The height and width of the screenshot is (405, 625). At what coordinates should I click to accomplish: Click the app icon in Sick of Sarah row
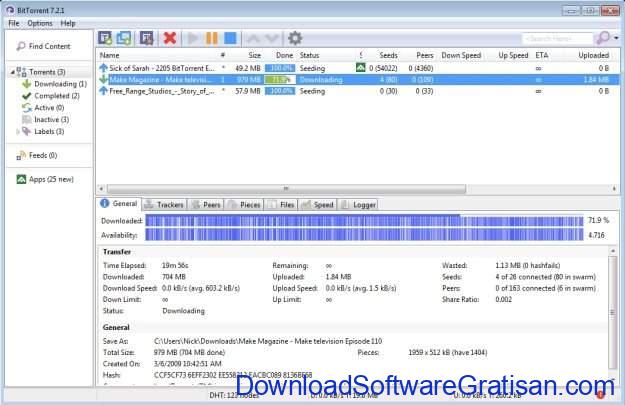360,68
